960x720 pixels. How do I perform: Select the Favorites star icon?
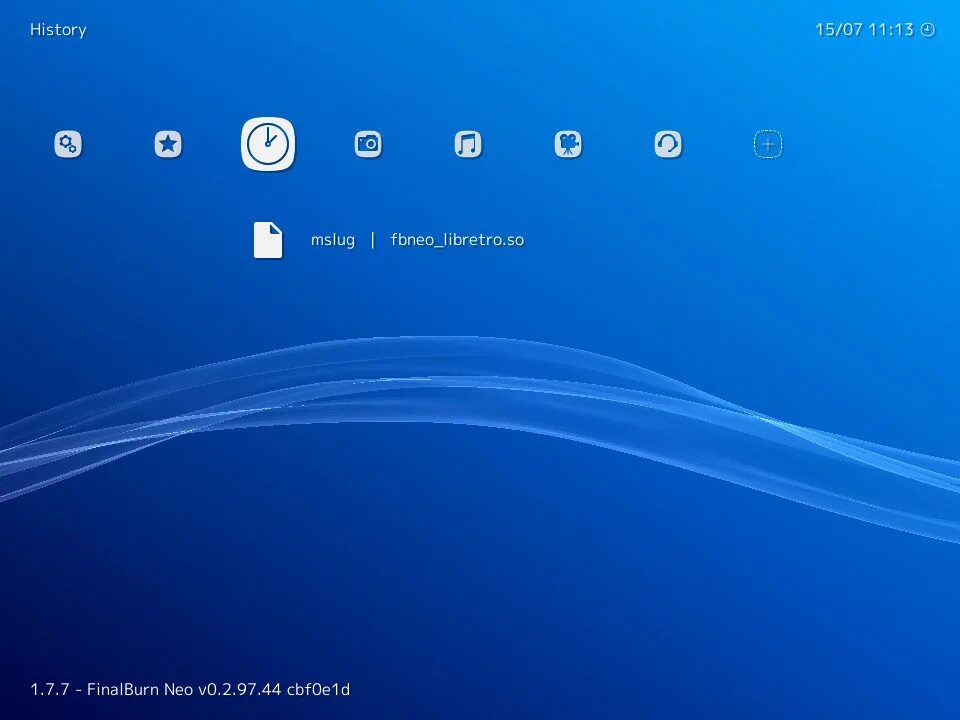tap(167, 144)
